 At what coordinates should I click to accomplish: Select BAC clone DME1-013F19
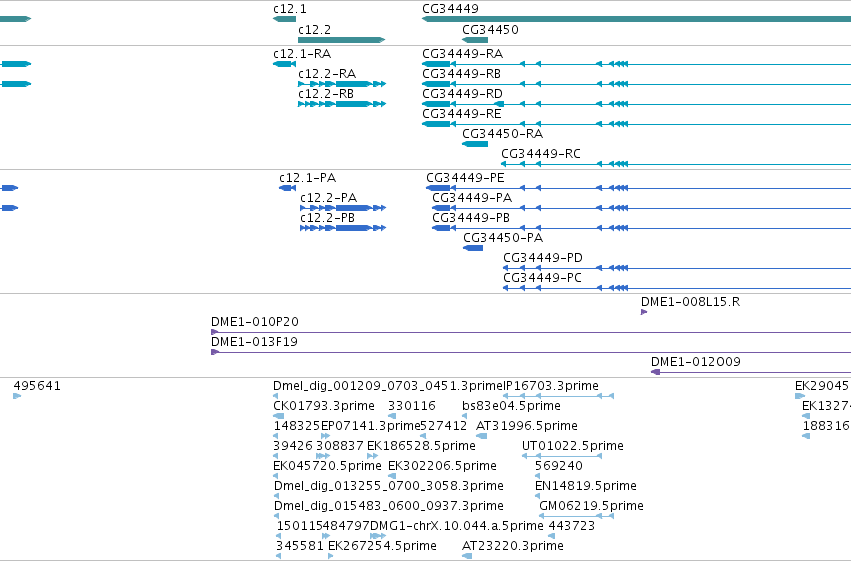531,352
